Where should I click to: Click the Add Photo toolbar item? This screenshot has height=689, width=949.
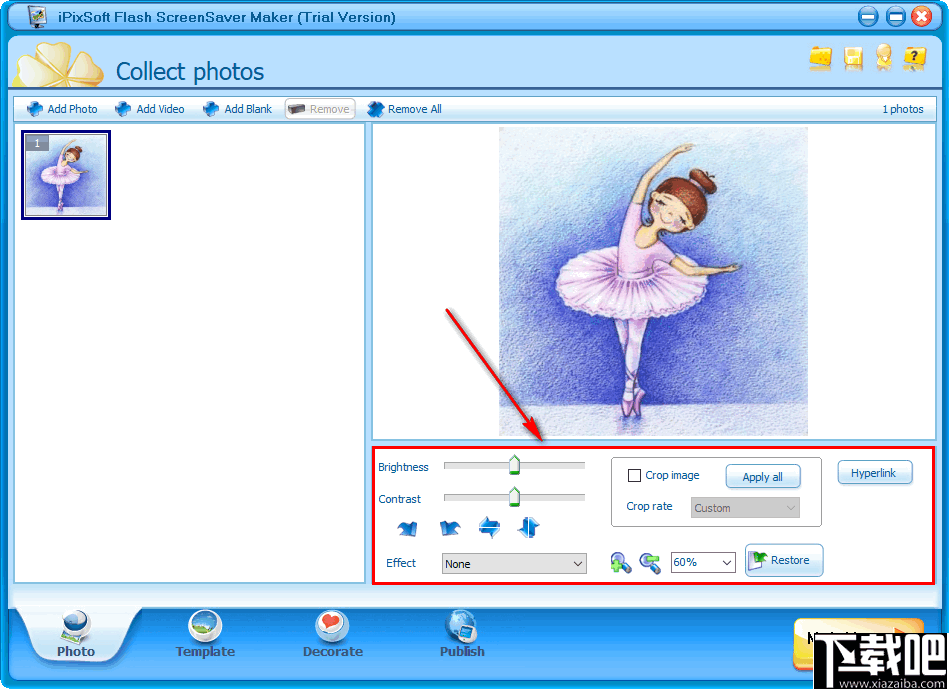point(61,108)
